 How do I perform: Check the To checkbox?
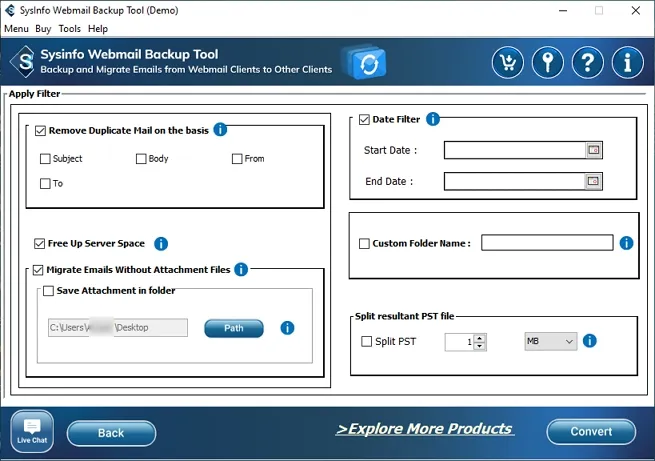pyautogui.click(x=45, y=183)
